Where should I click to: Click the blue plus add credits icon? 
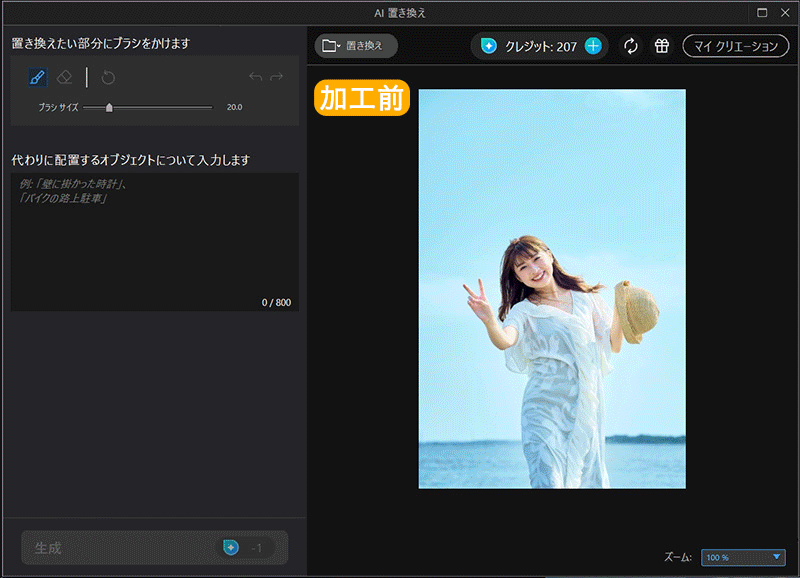click(593, 46)
